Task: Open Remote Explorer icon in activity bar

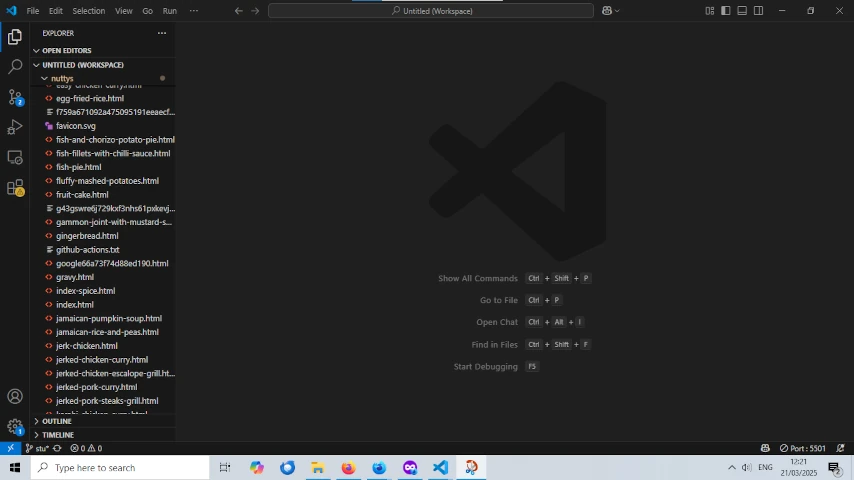Action: 15,157
